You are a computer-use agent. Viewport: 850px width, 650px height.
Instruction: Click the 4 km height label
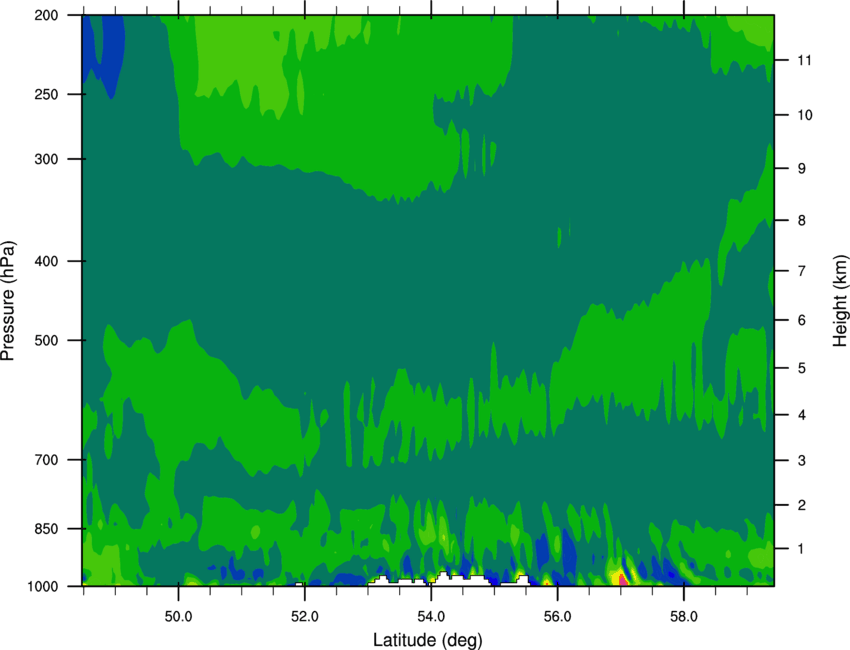click(x=801, y=415)
